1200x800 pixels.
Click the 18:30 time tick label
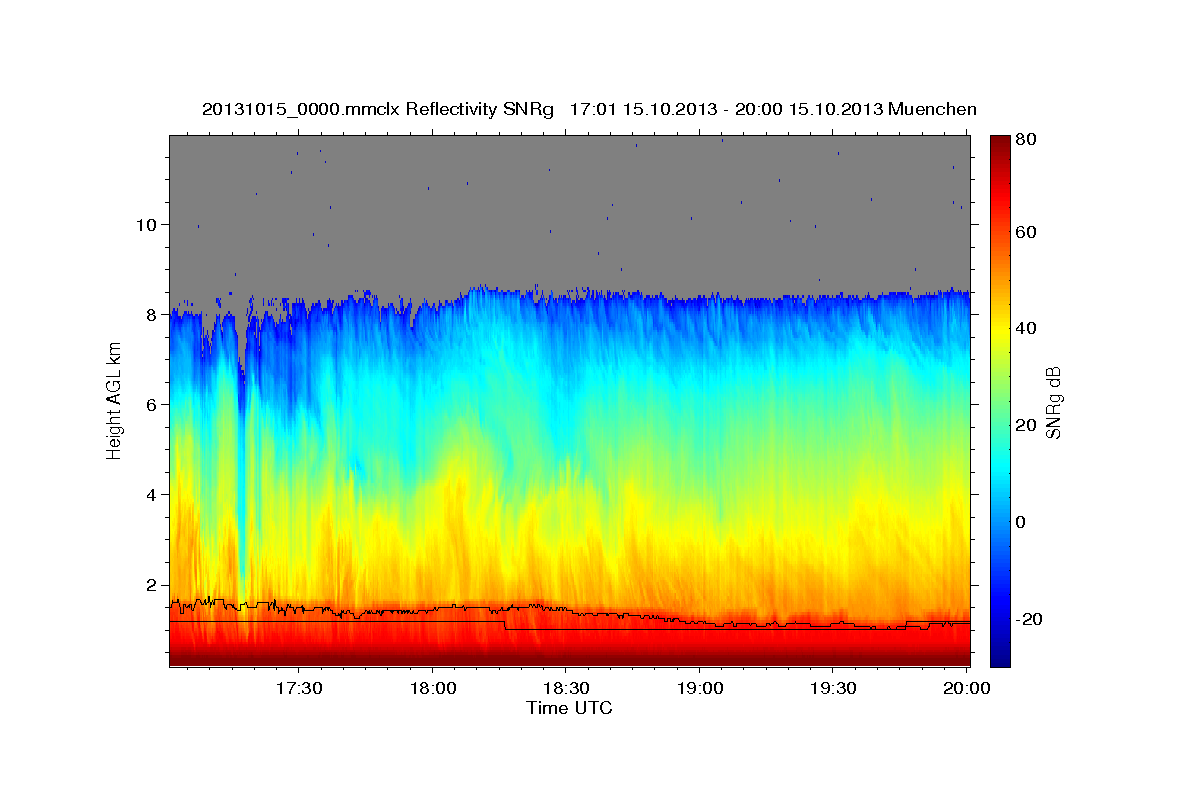[x=566, y=689]
